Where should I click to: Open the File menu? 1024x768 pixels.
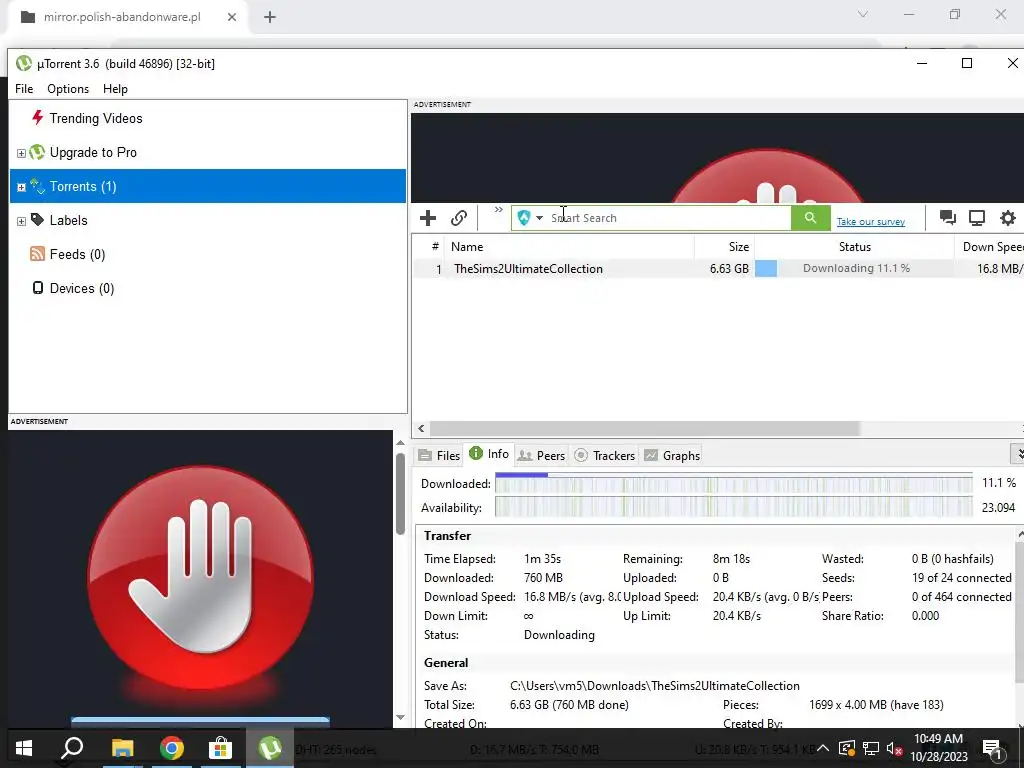[x=24, y=89]
